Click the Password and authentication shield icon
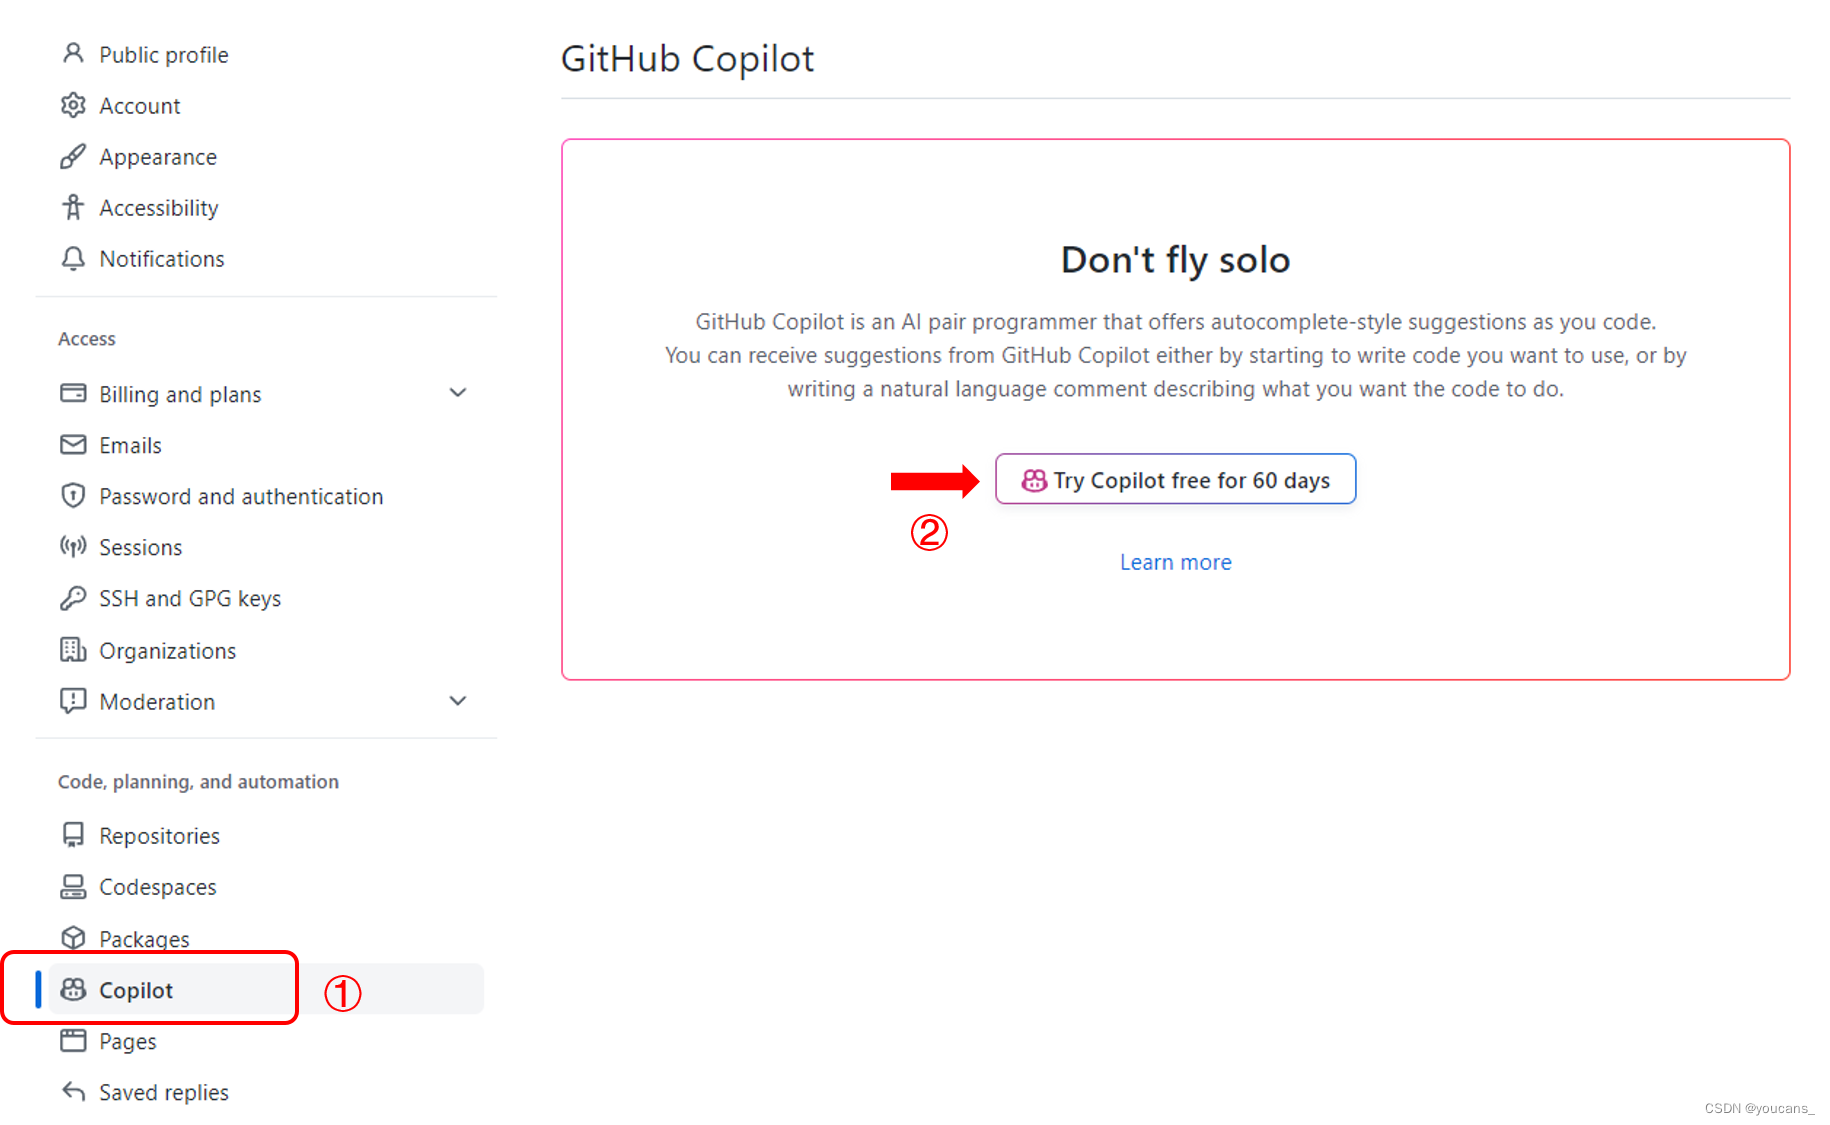Image resolution: width=1830 pixels, height=1125 pixels. pos(73,496)
